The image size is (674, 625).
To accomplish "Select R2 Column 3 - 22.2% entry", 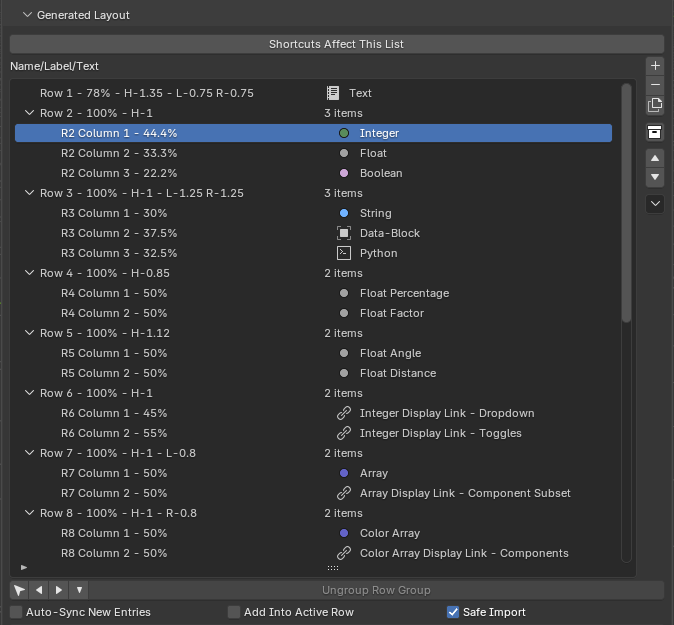I will click(313, 173).
